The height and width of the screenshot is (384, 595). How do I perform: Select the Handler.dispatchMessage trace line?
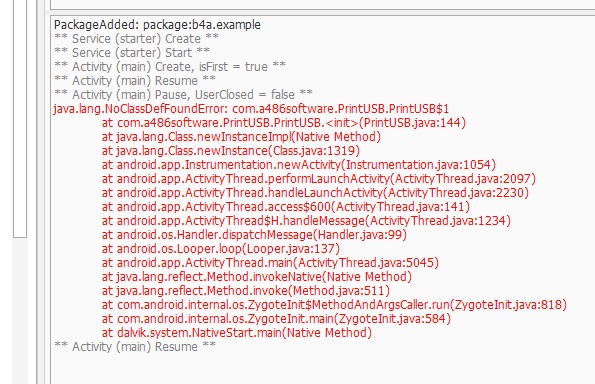pyautogui.click(x=254, y=235)
